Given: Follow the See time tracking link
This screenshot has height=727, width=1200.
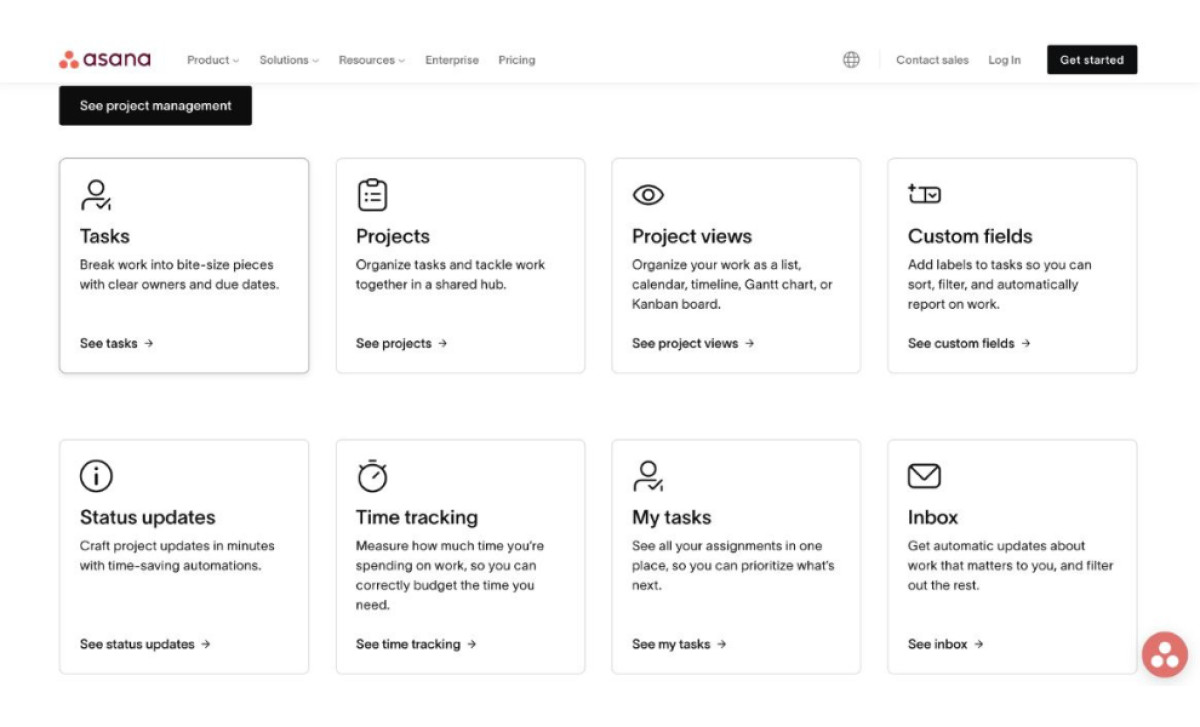Looking at the screenshot, I should 414,644.
